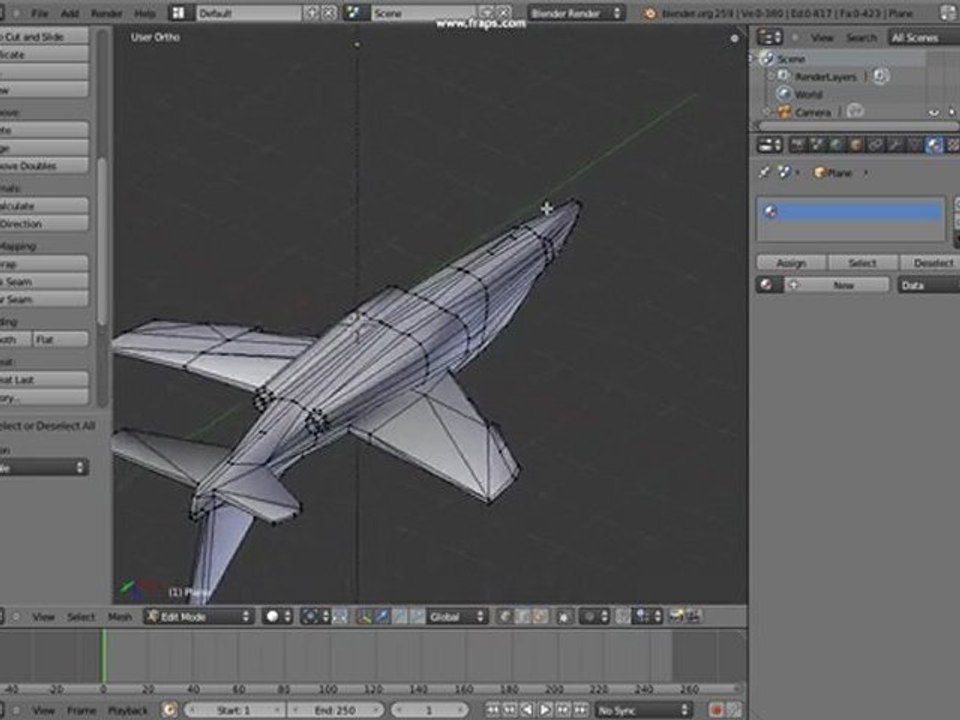This screenshot has height=720, width=960.
Task: Open the Render menu
Action: [106, 13]
